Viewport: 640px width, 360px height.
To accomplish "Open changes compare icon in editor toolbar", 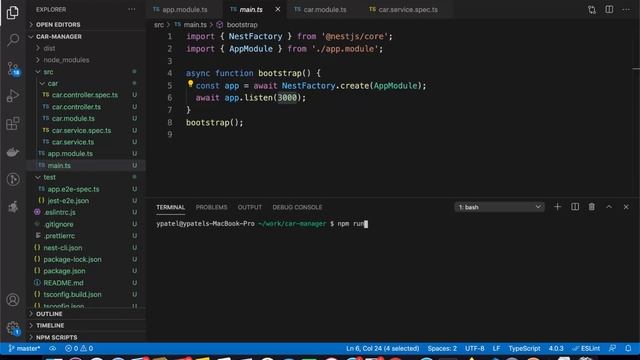I will click(592, 9).
